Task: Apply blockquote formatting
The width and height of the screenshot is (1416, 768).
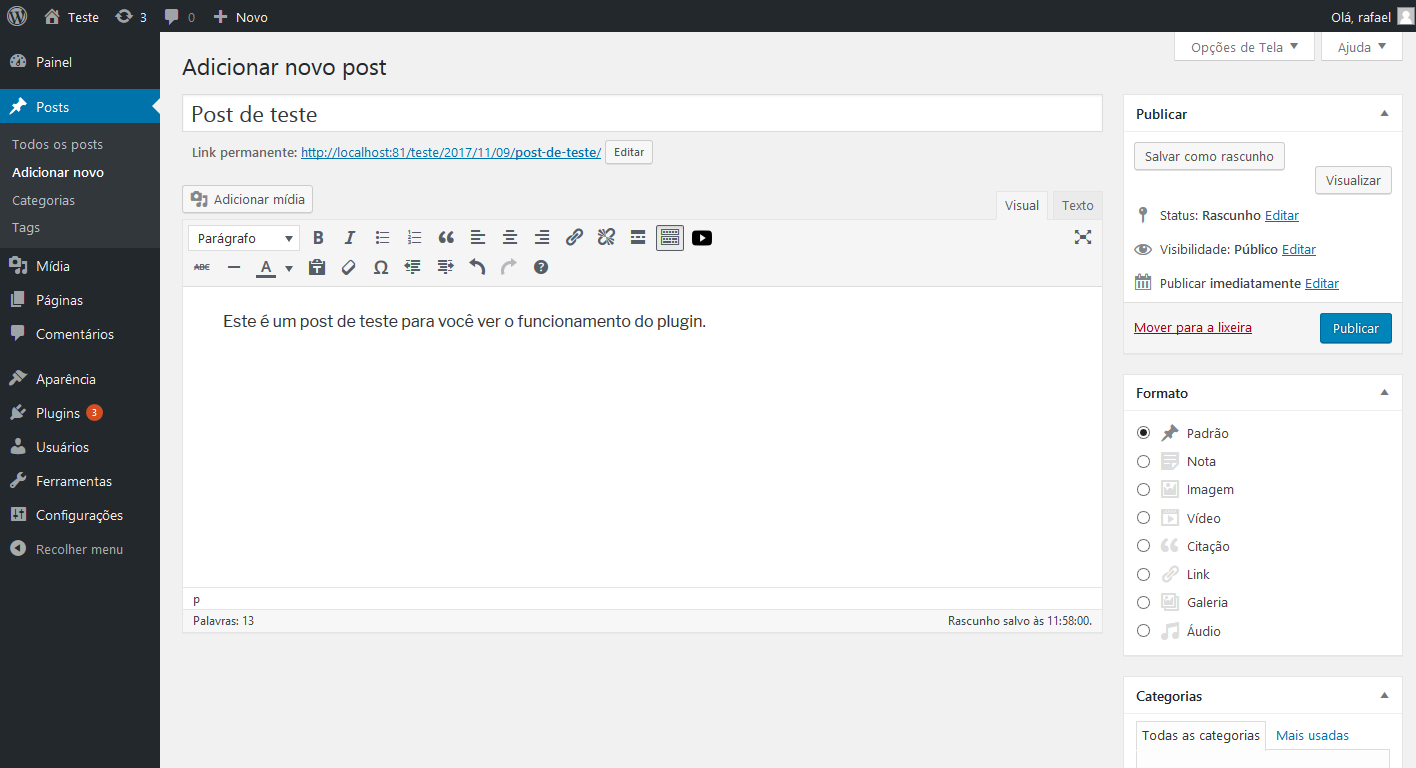Action: pos(446,238)
